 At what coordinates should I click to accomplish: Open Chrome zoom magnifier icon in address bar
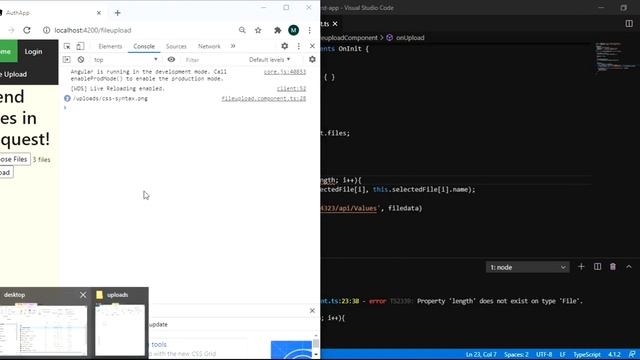pyautogui.click(x=242, y=30)
